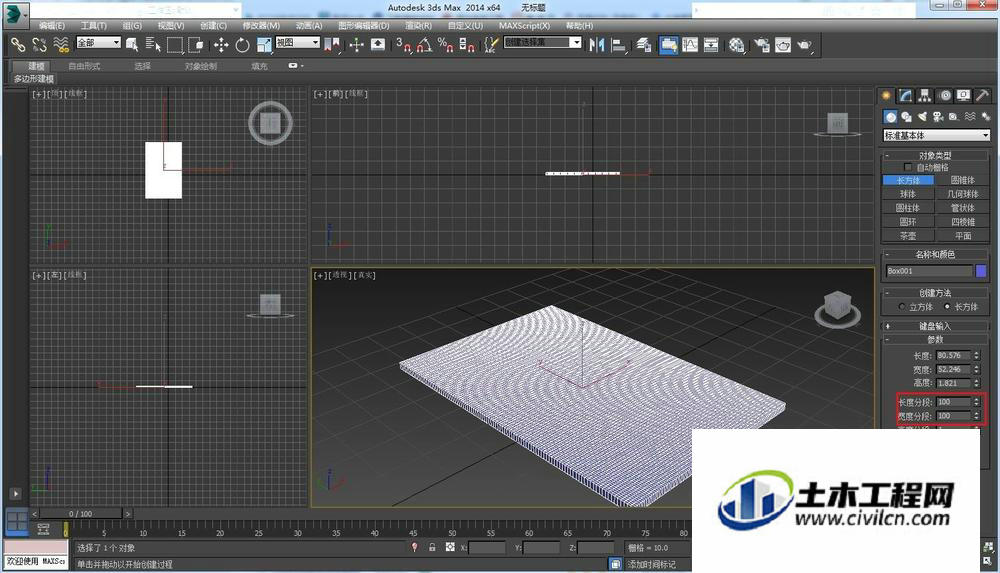Screen dimensions: 1000x573
Task: Switch to the Hierarchy command panel tab
Action: click(x=925, y=96)
